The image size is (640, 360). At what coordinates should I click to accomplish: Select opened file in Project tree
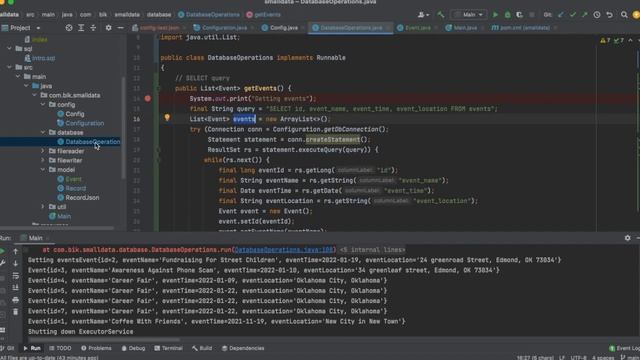point(69,28)
